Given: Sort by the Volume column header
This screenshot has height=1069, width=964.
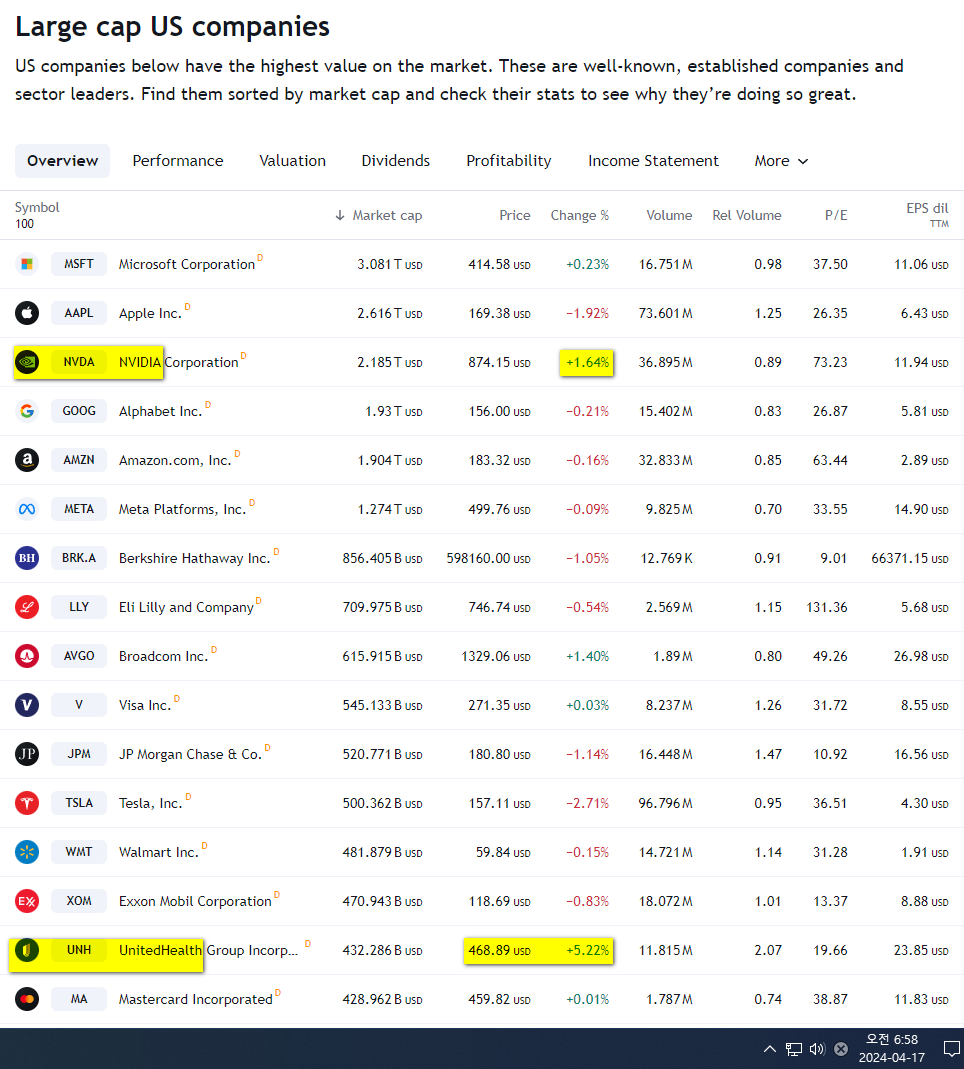Looking at the screenshot, I should click(669, 215).
